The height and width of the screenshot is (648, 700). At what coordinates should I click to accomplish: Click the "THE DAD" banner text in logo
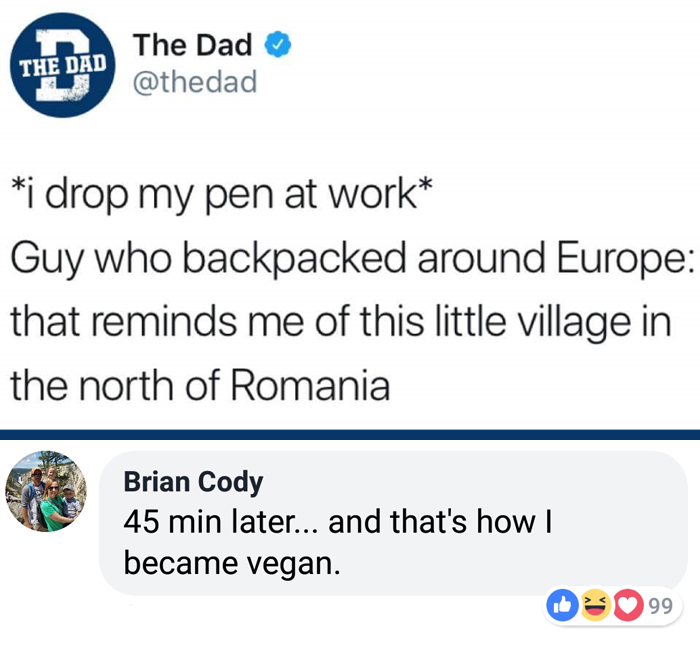[x=62, y=65]
